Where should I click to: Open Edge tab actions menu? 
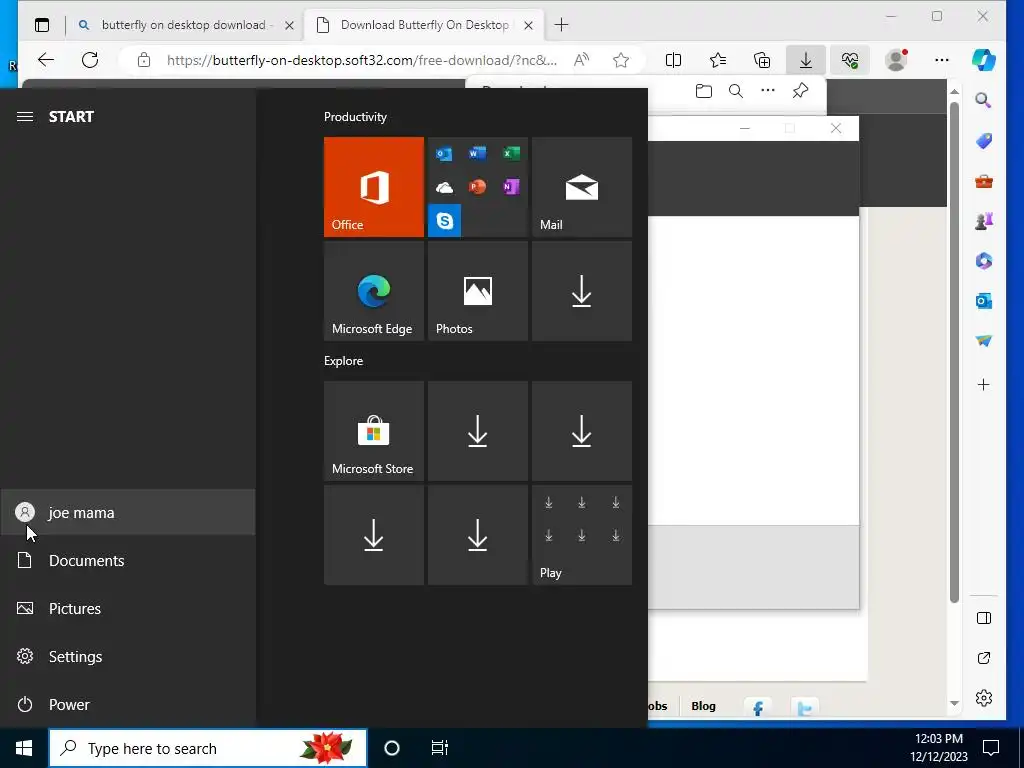(x=42, y=25)
